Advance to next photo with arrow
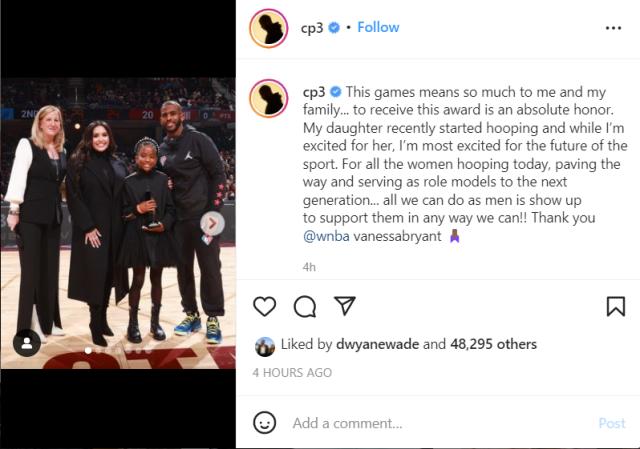The image size is (640, 449). click(212, 223)
